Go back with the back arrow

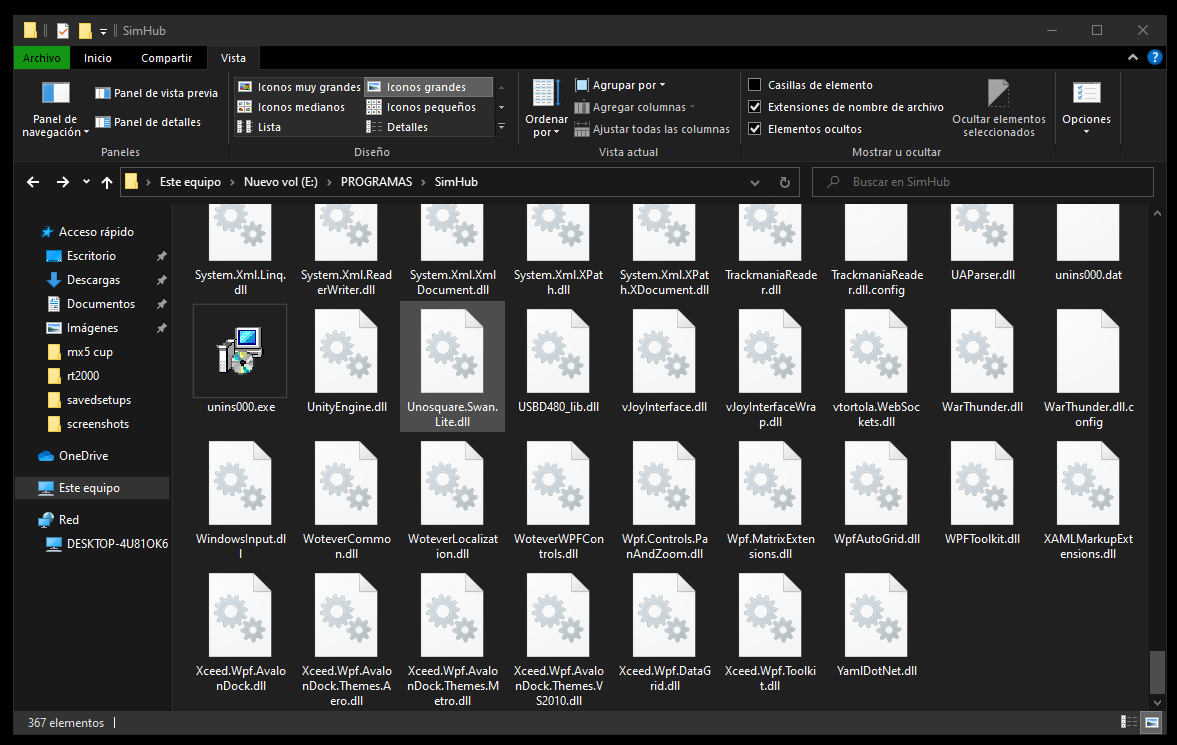coord(33,182)
